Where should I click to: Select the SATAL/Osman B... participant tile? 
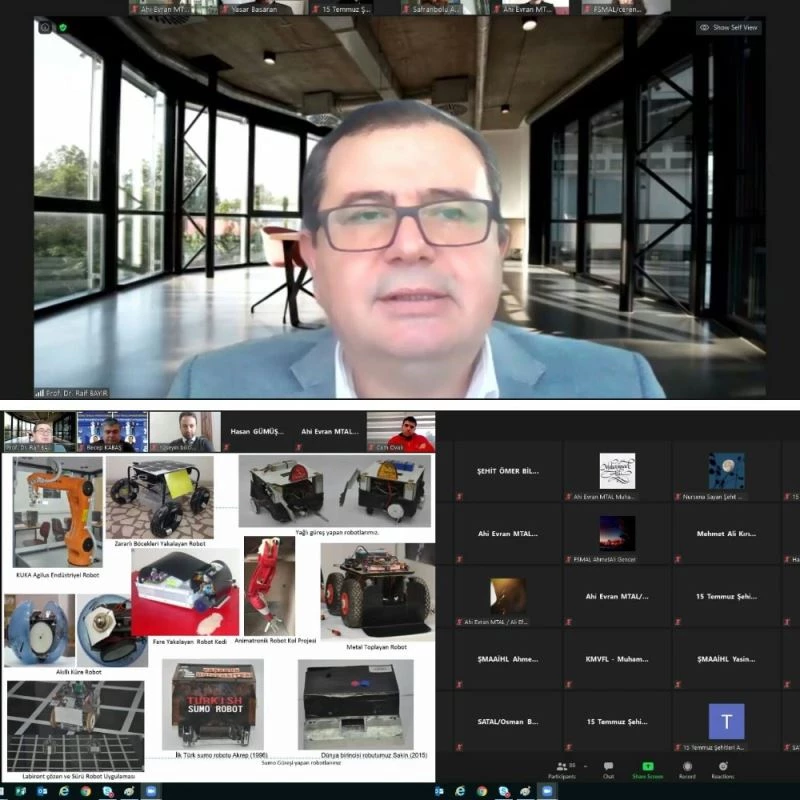pyautogui.click(x=508, y=721)
